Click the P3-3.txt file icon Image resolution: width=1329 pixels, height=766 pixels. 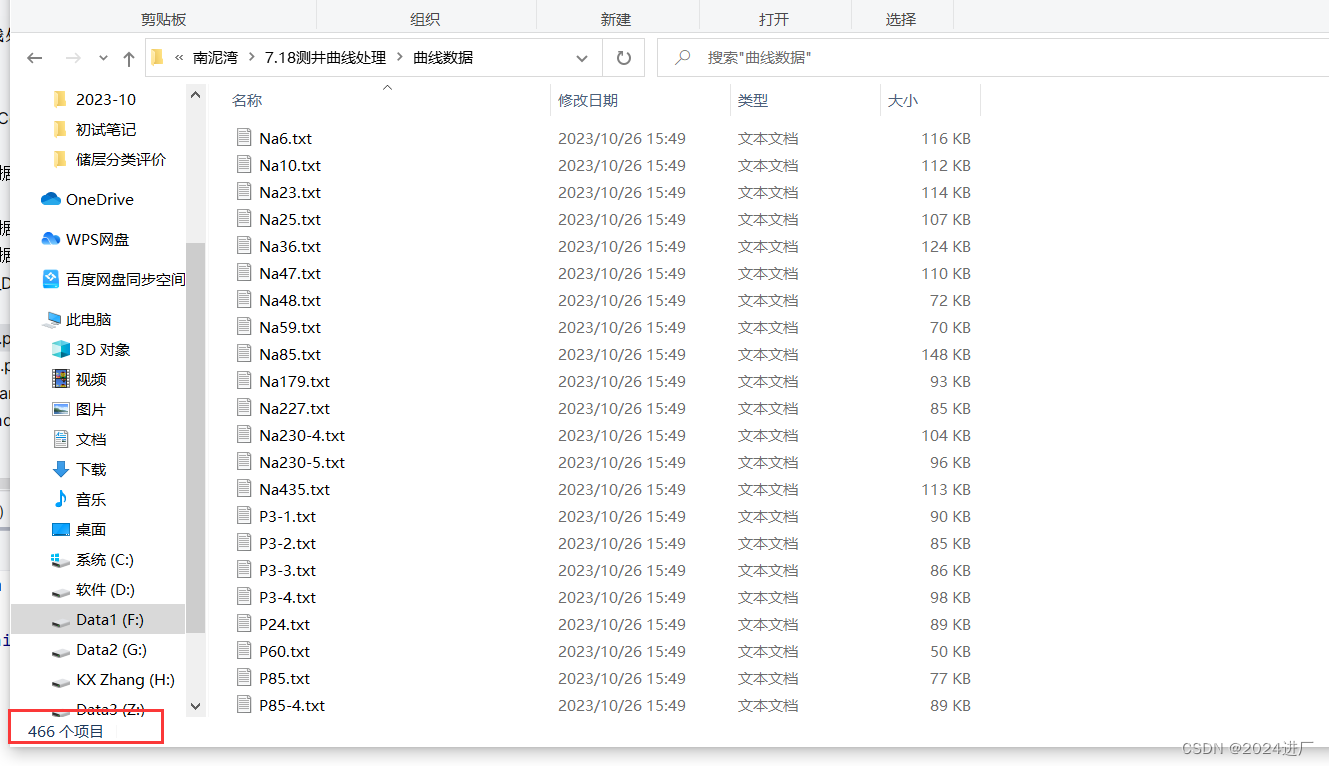(244, 569)
